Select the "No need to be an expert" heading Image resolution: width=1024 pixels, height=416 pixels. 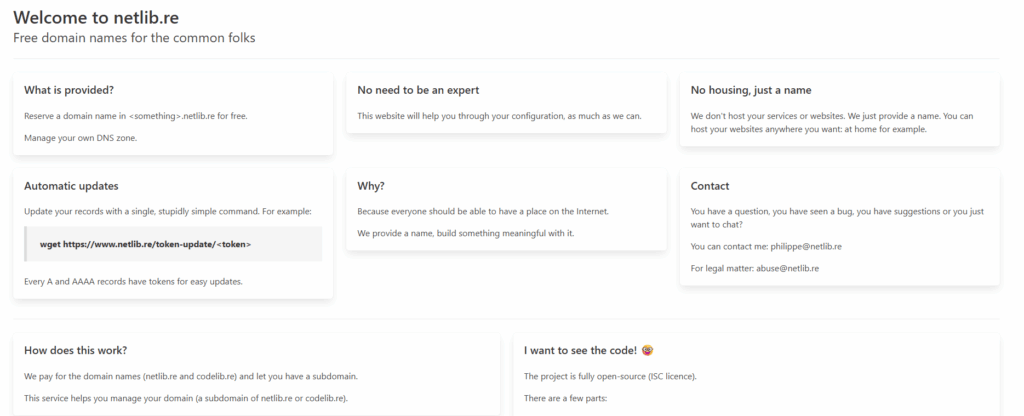pyautogui.click(x=420, y=90)
